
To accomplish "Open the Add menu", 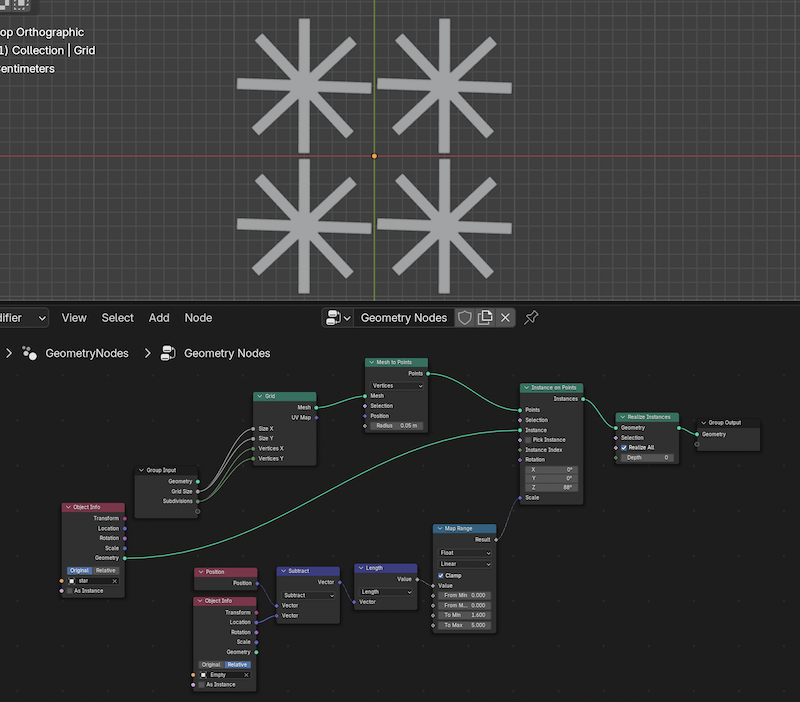I will click(x=159, y=318).
